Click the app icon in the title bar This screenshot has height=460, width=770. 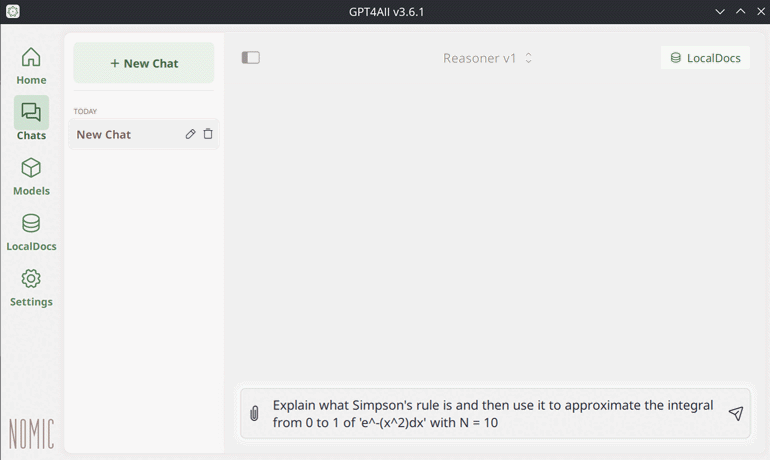click(13, 11)
